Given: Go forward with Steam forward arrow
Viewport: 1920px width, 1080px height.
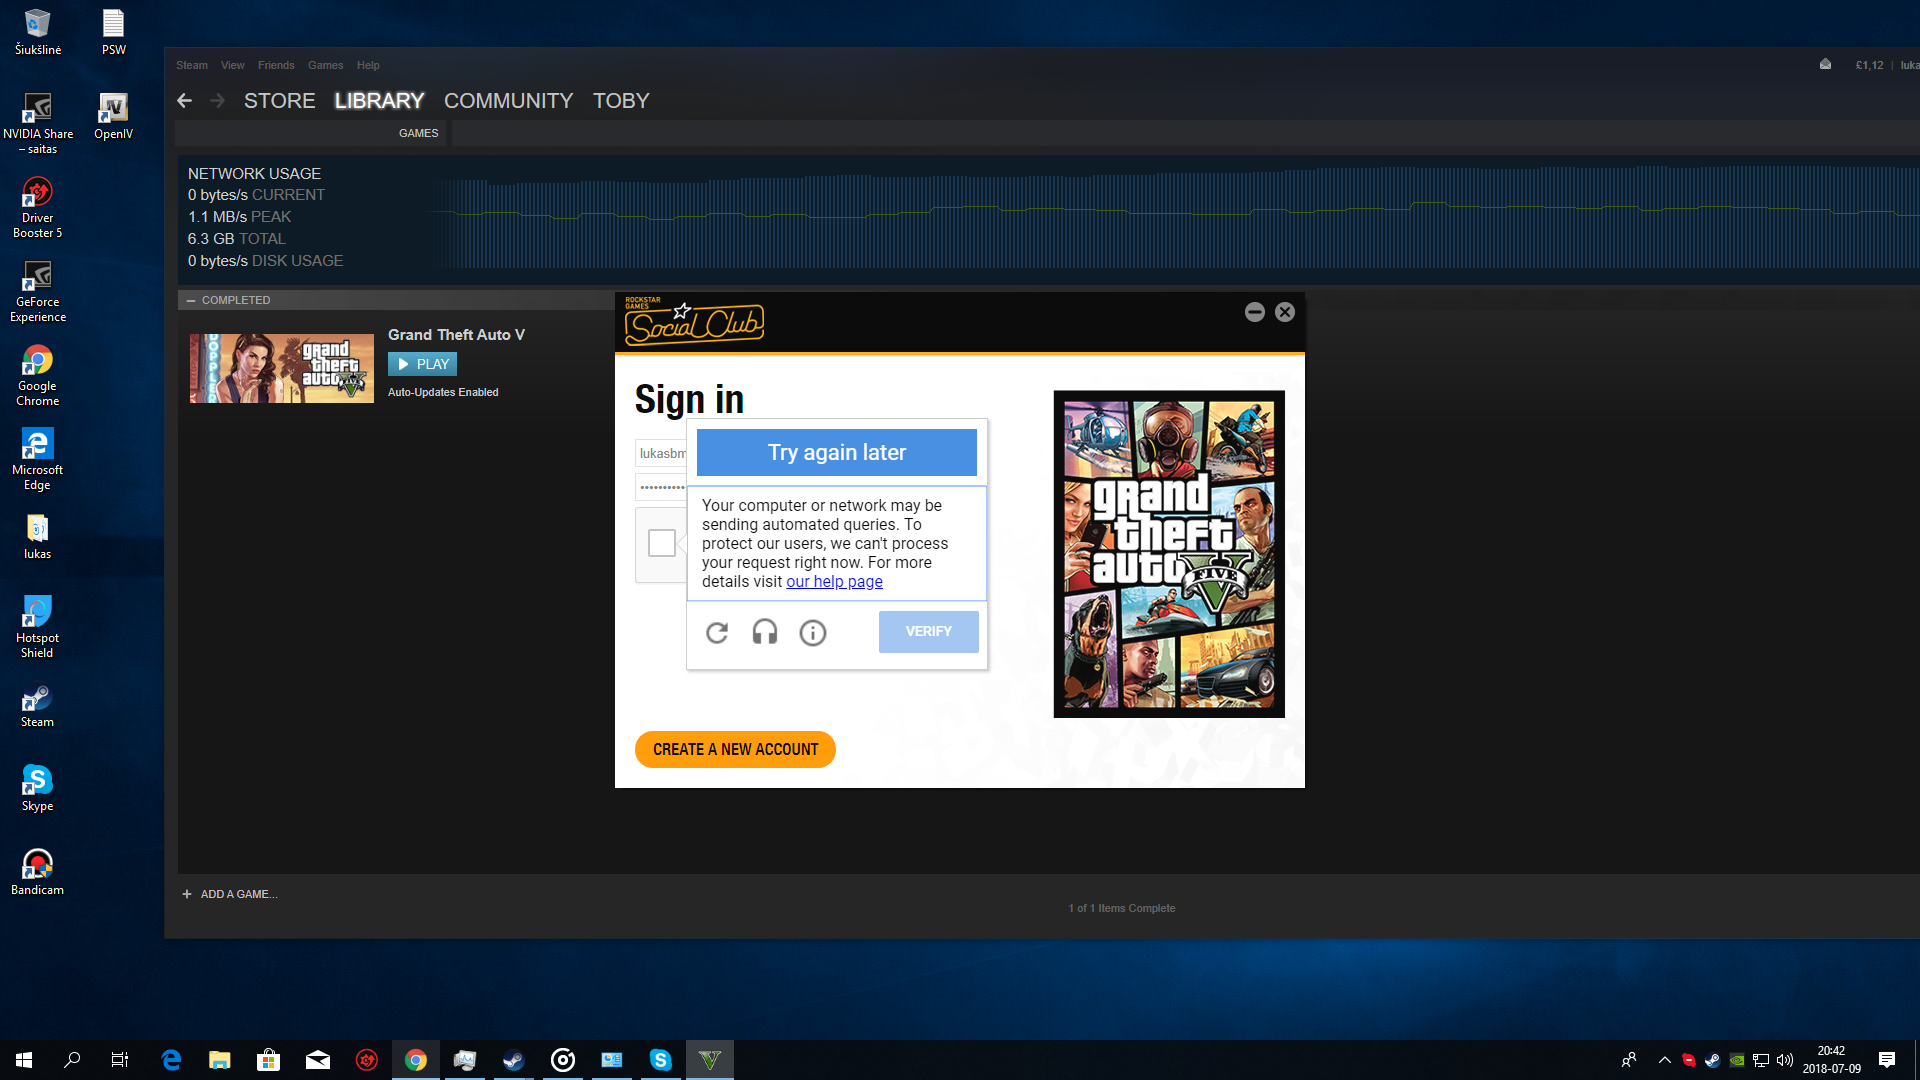Looking at the screenshot, I should [x=217, y=100].
